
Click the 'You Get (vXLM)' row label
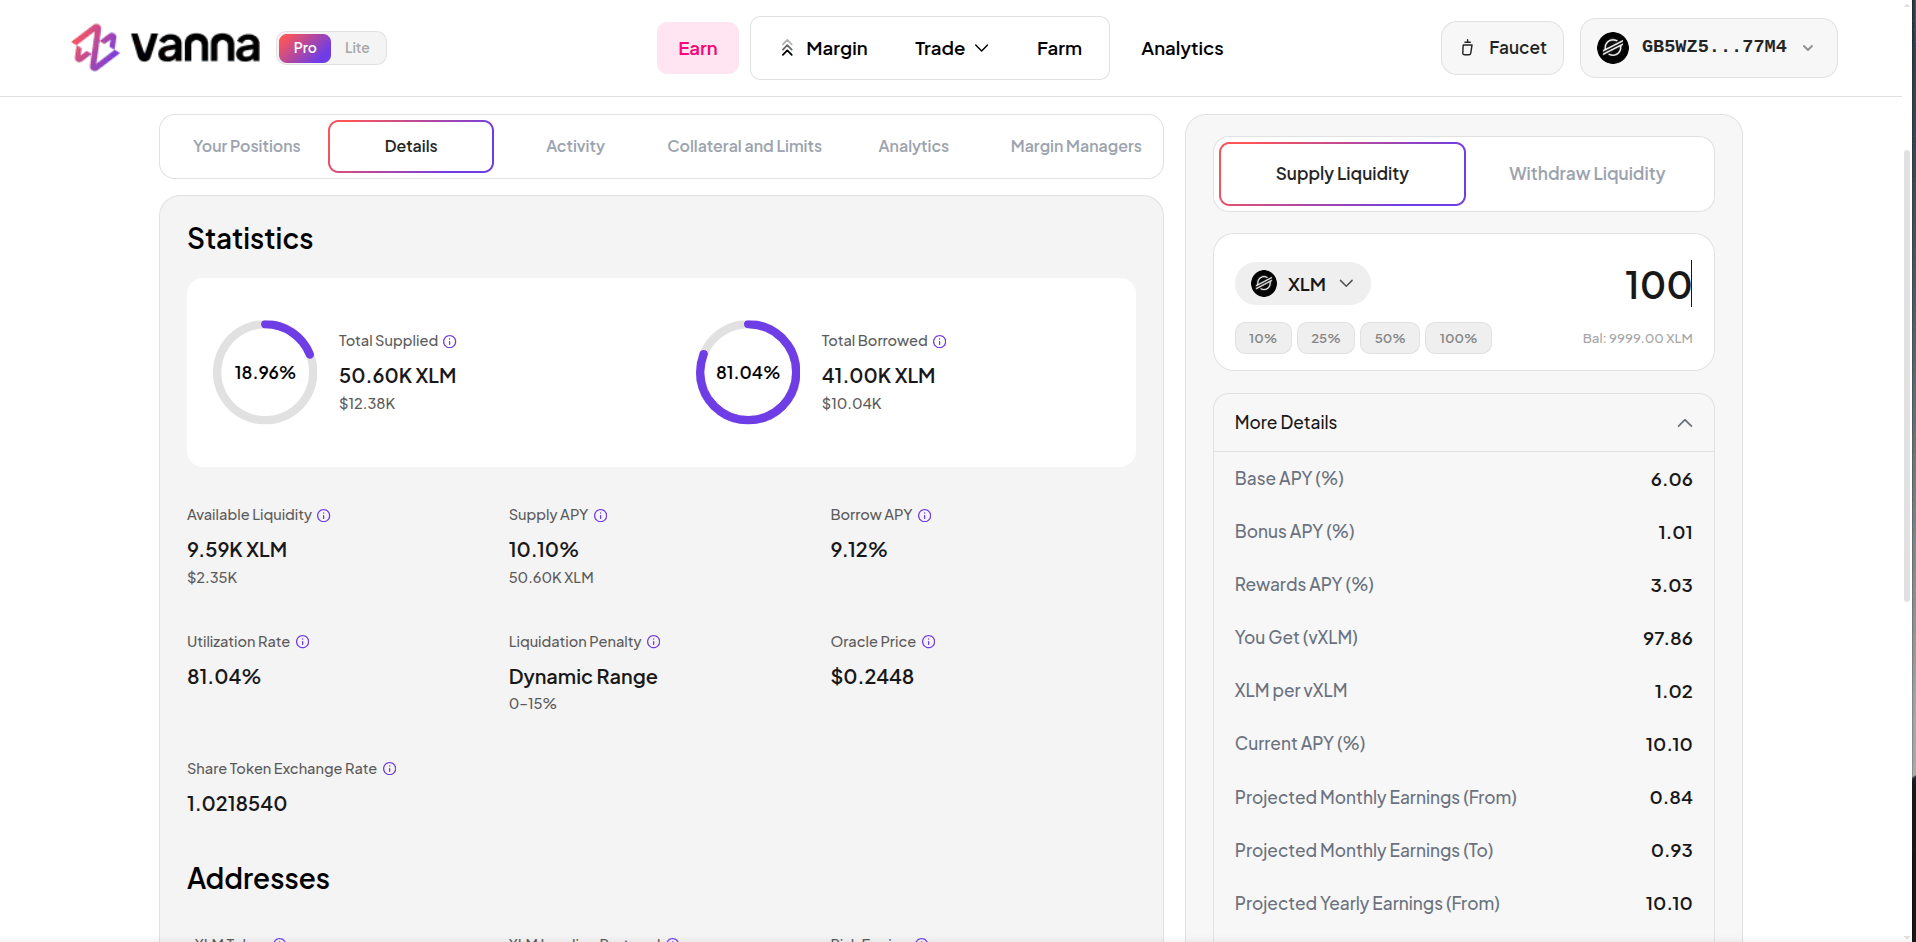coord(1296,638)
